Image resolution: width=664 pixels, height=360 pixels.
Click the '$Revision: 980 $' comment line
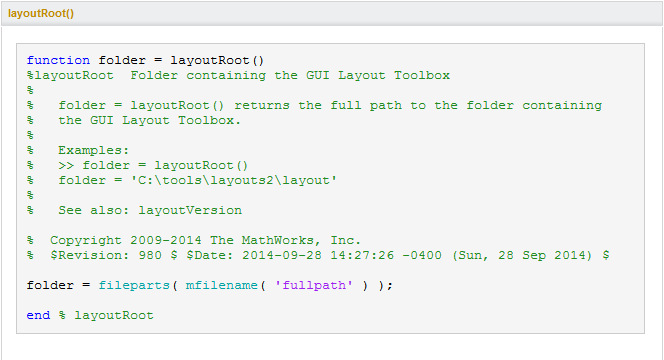click(x=318, y=255)
